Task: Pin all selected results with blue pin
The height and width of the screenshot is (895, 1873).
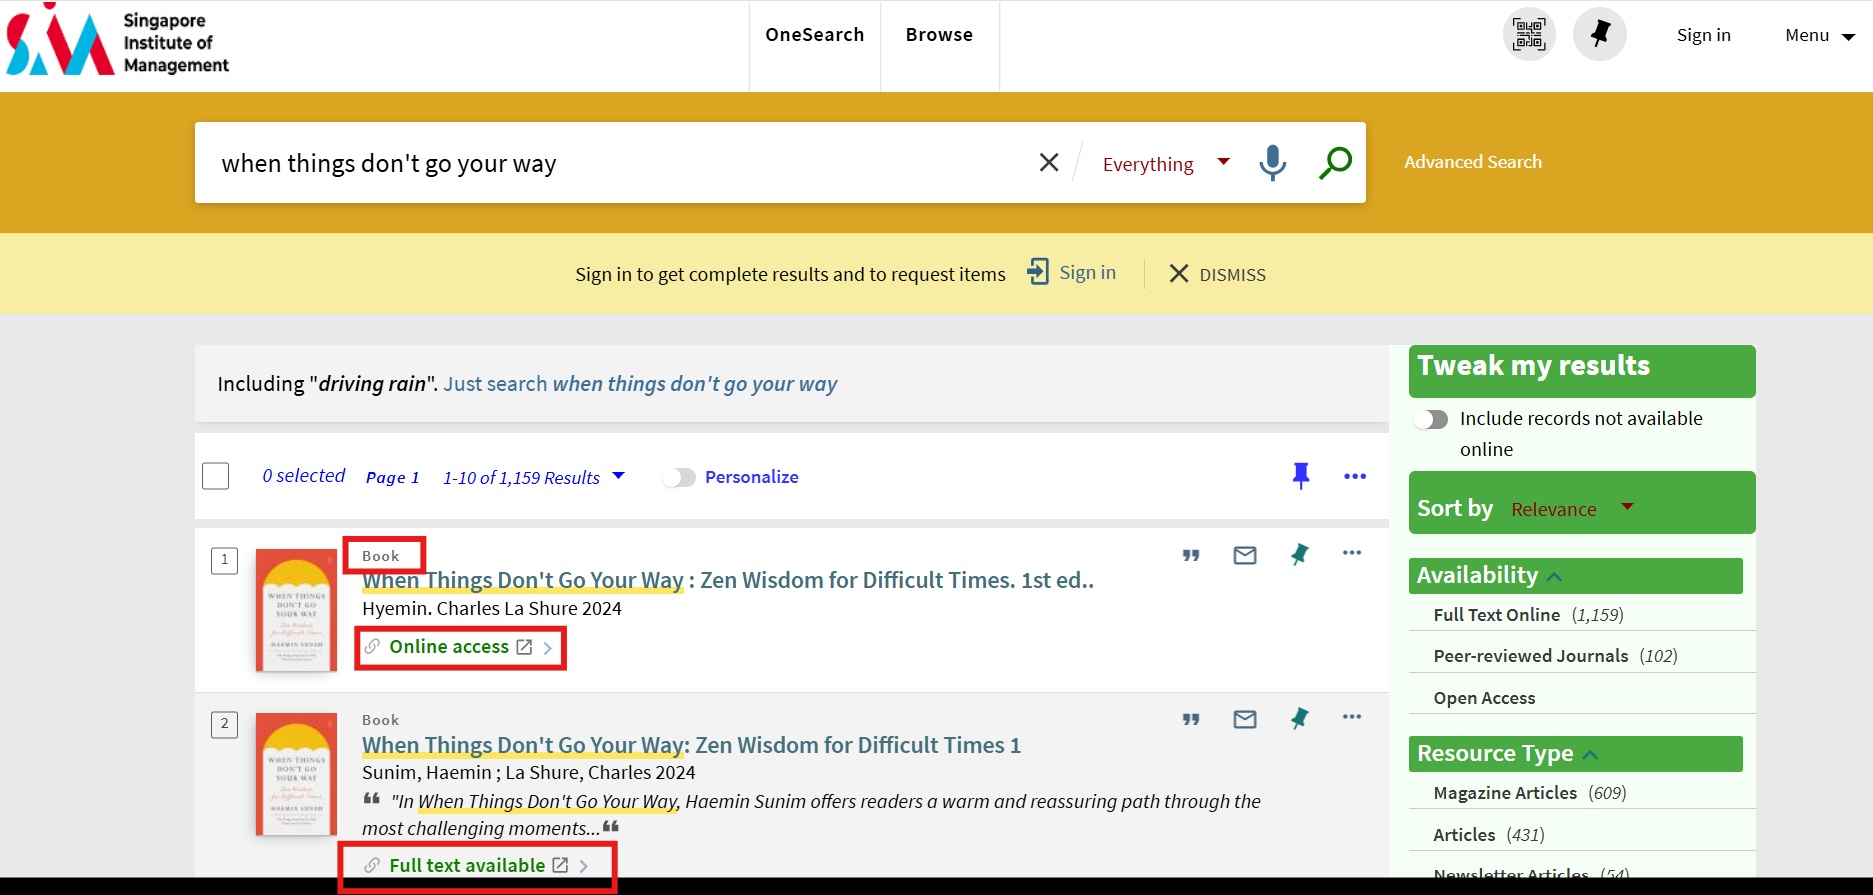Action: [x=1301, y=476]
